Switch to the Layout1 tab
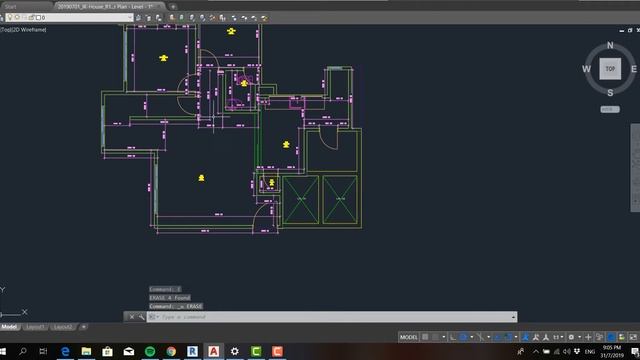 click(35, 327)
